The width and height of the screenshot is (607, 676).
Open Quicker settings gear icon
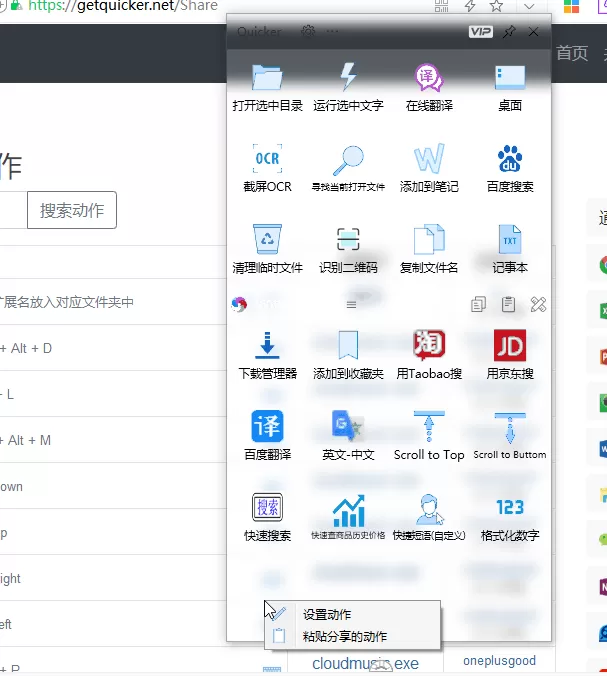308,31
